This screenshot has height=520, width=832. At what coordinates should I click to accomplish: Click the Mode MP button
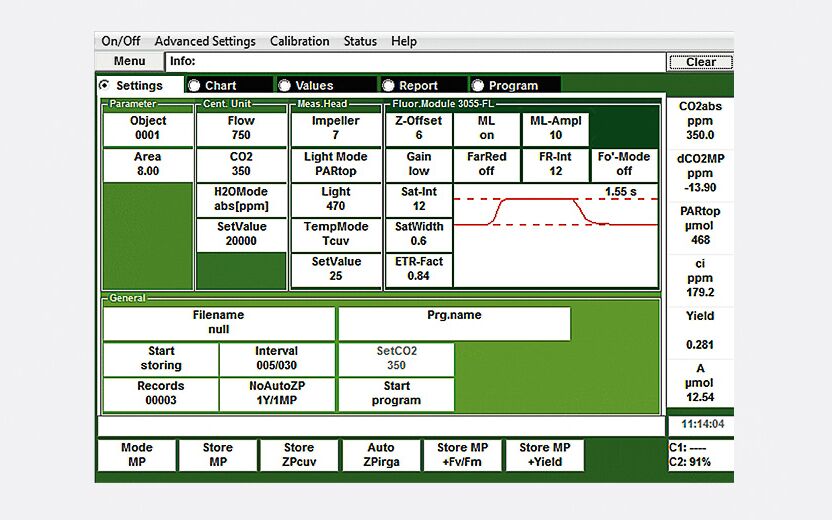coord(136,455)
